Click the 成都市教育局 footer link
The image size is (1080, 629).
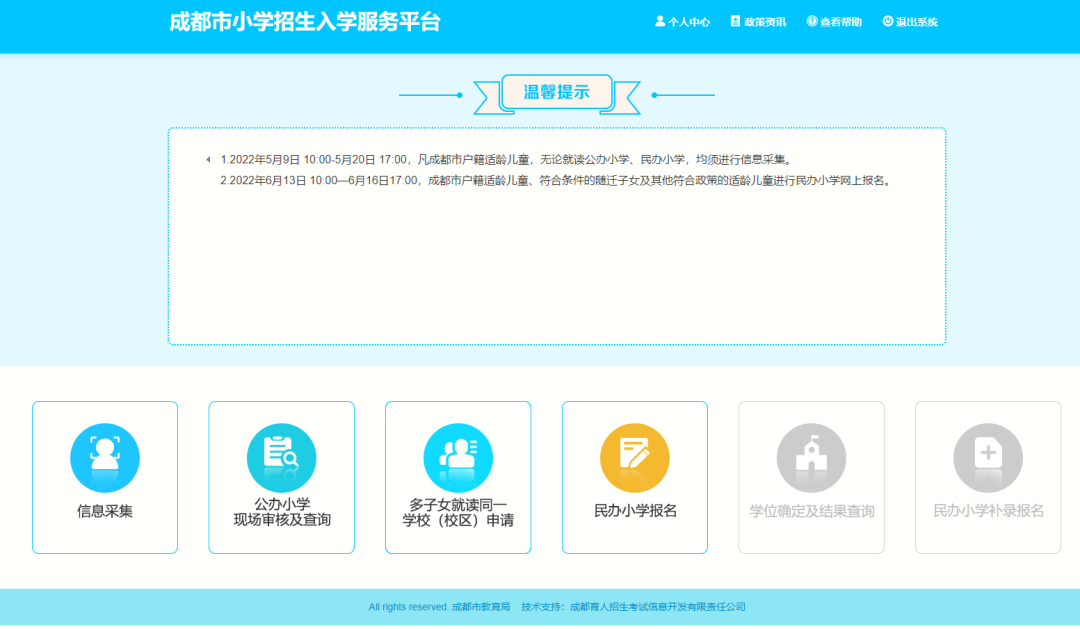(x=481, y=607)
